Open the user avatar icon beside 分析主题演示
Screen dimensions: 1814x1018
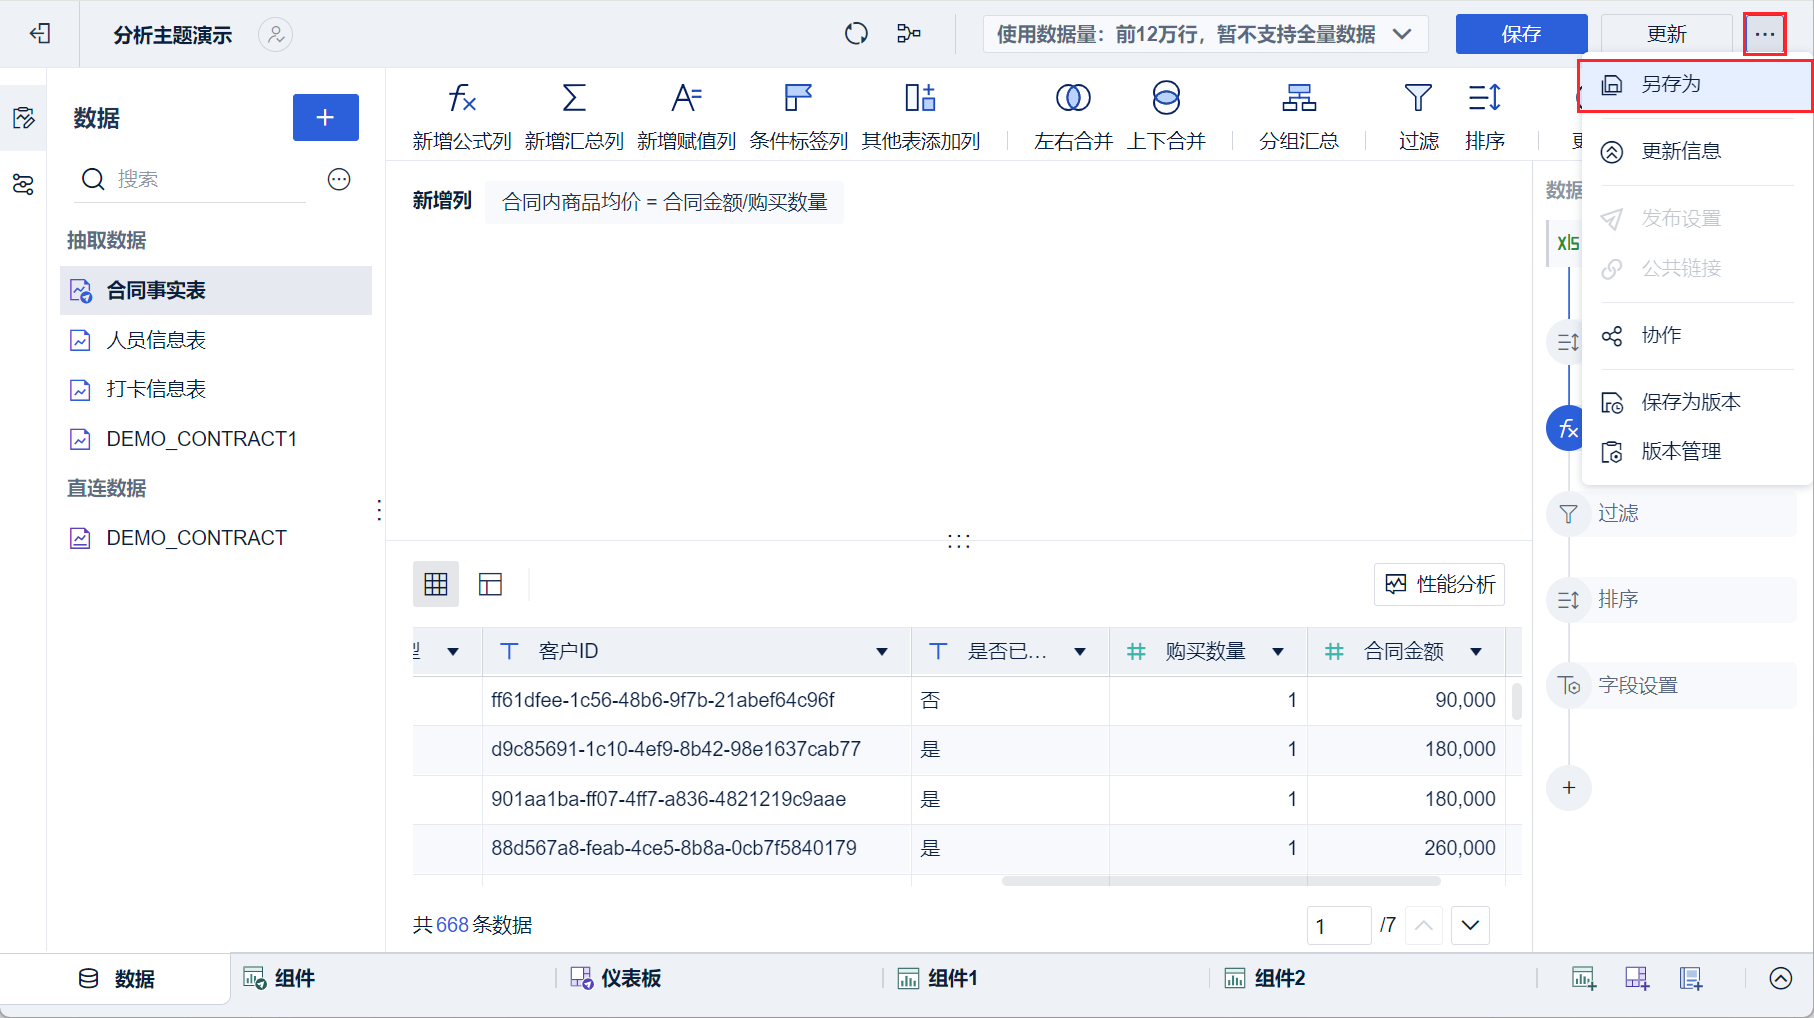275,34
